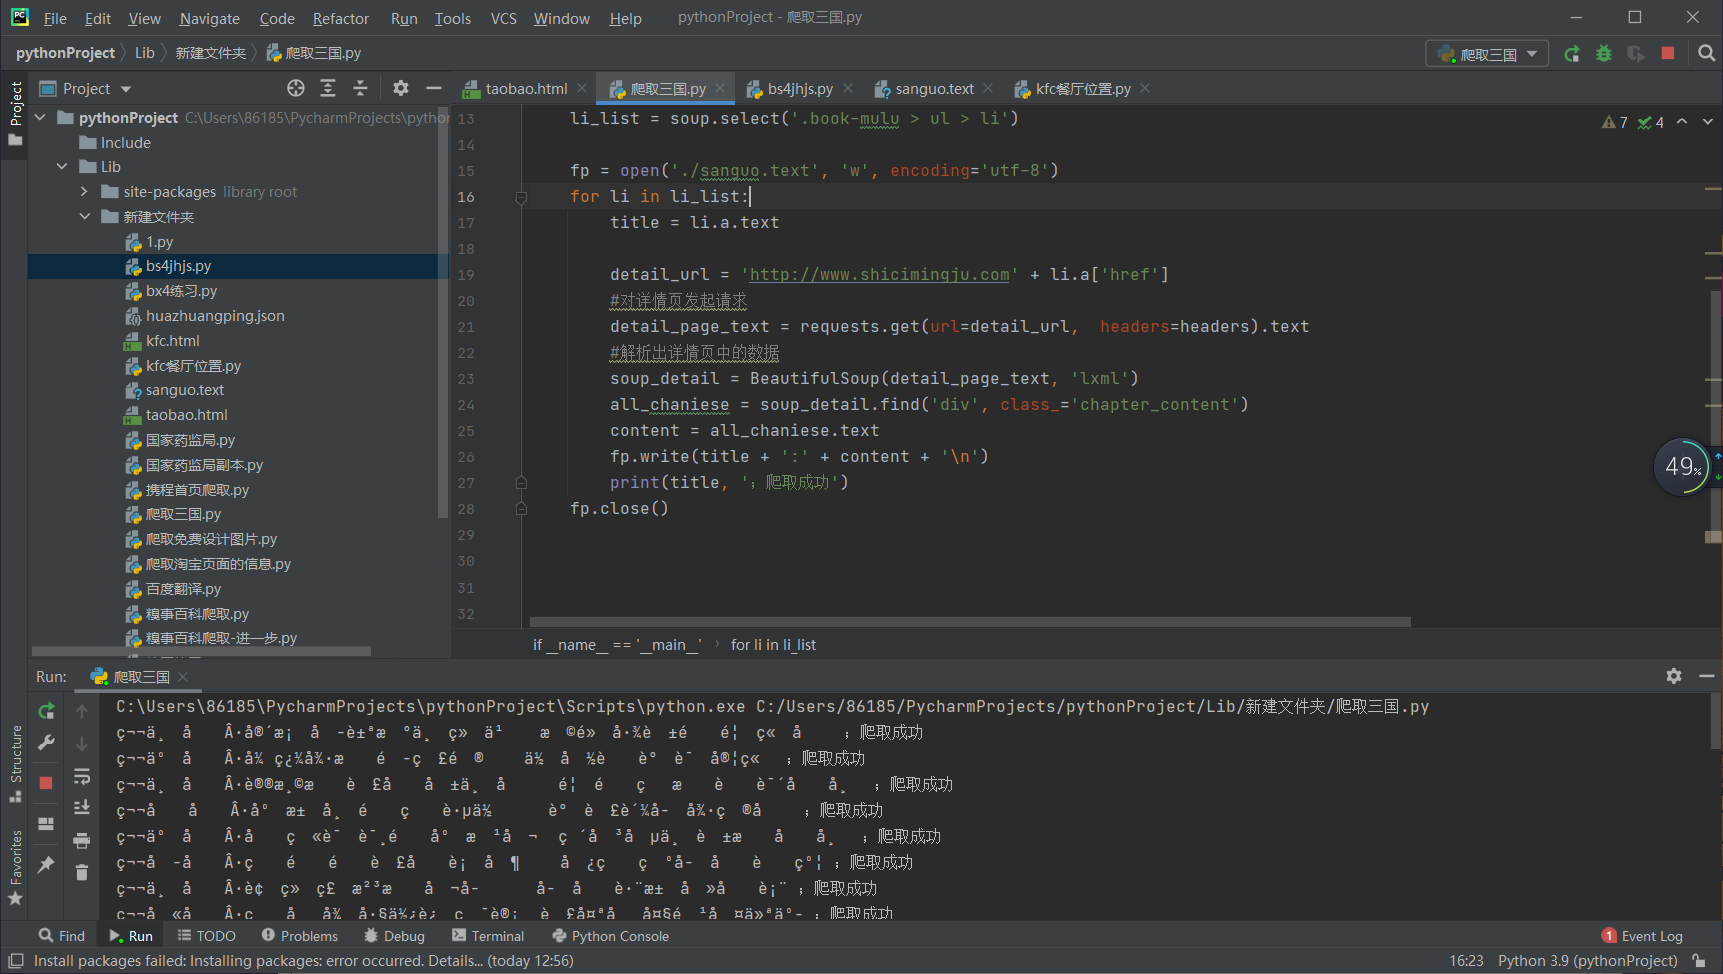This screenshot has width=1723, height=974.
Task: Open the Python Console tool window
Action: [x=610, y=936]
